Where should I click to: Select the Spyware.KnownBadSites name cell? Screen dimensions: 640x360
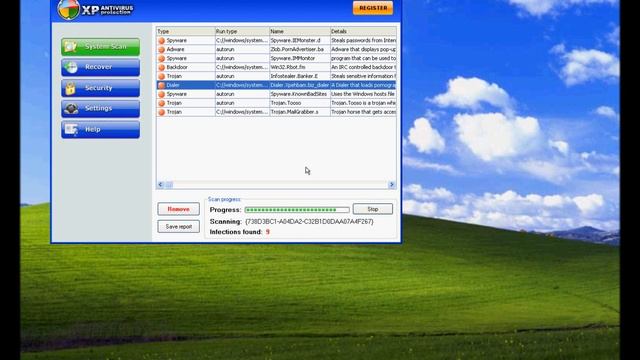(x=300, y=94)
